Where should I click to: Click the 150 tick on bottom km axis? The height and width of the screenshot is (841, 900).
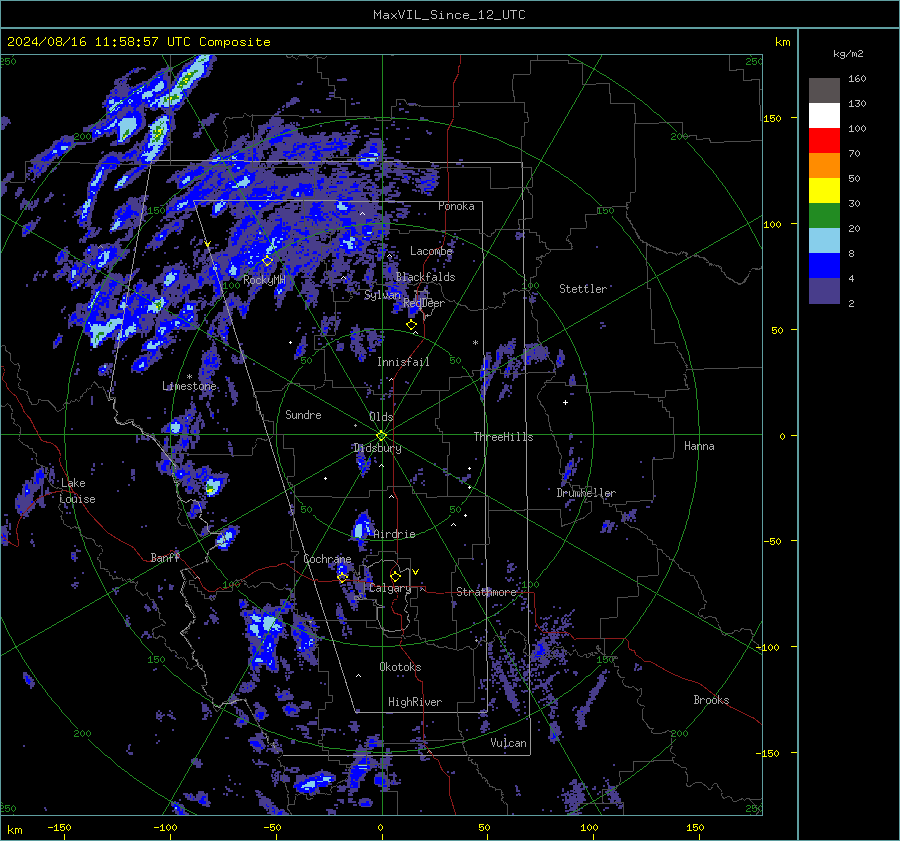click(695, 827)
